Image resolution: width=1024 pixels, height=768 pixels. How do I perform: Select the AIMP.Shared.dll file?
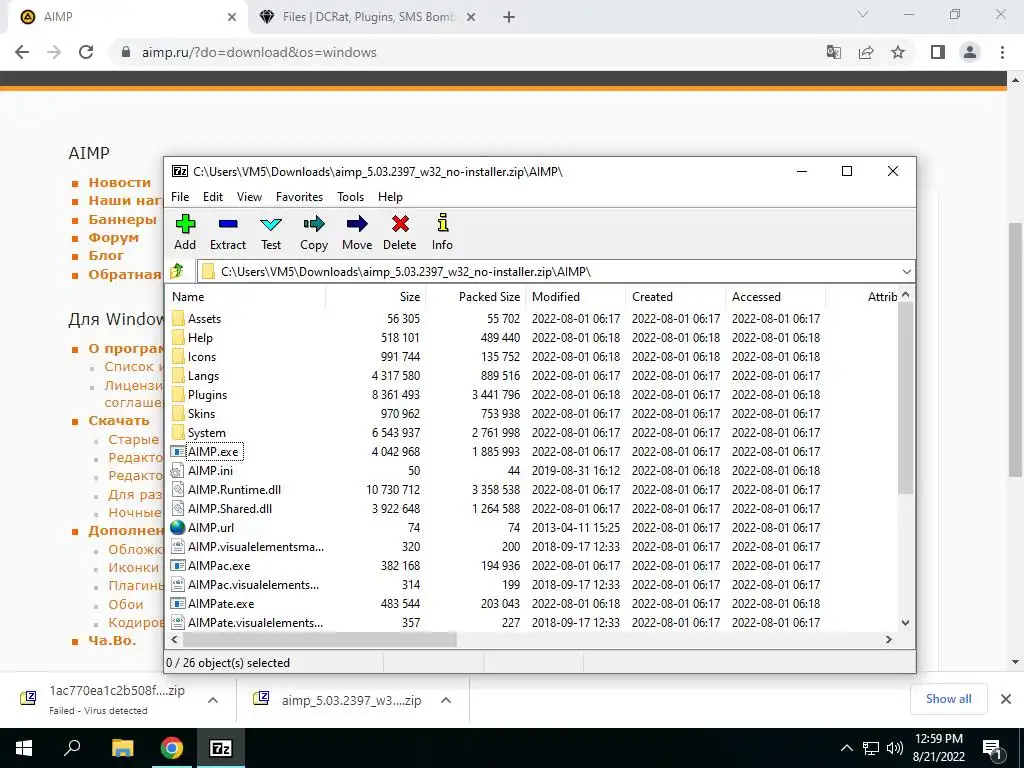(230, 508)
